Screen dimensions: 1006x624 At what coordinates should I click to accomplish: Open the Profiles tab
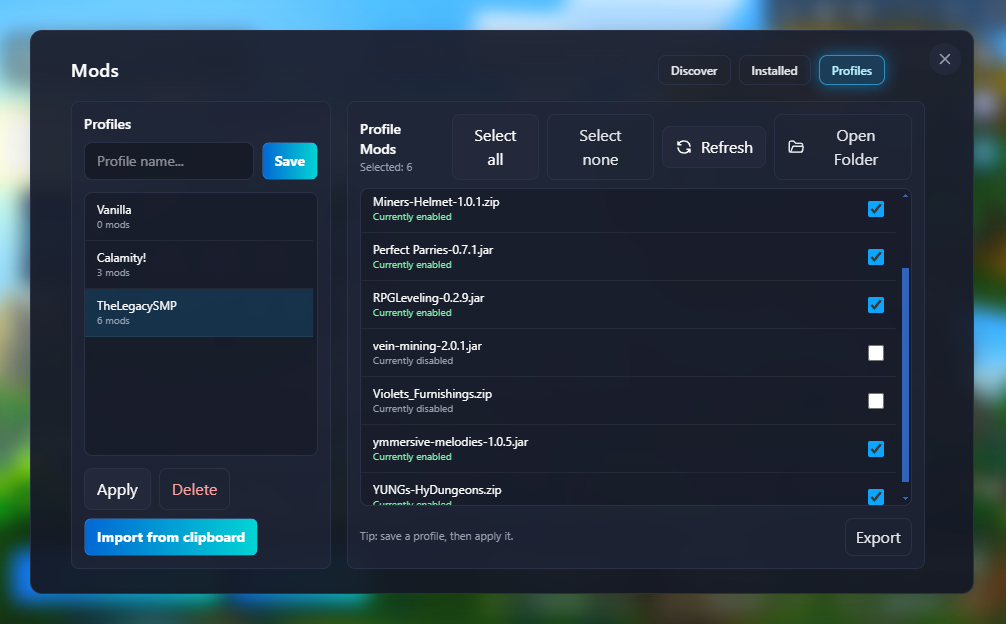pos(851,71)
